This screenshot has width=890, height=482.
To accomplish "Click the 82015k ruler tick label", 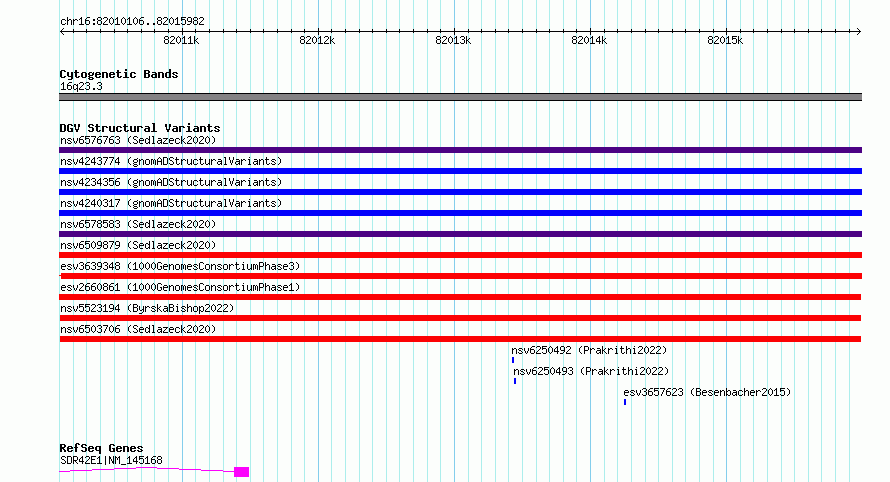I will 725,40.
